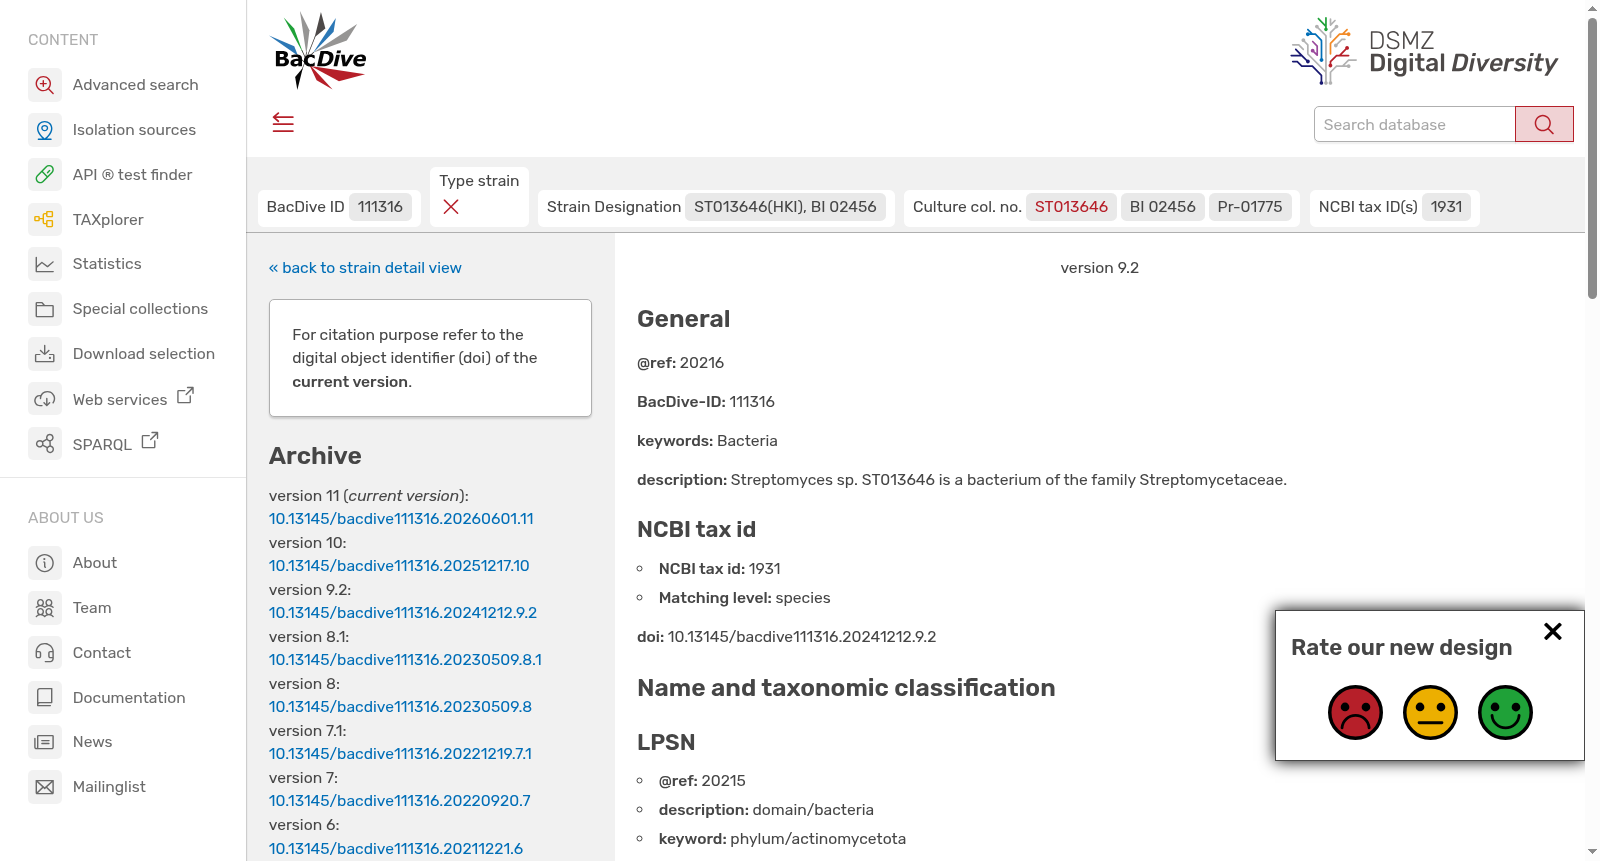
Task: Click the API test finder icon
Action: click(x=45, y=175)
